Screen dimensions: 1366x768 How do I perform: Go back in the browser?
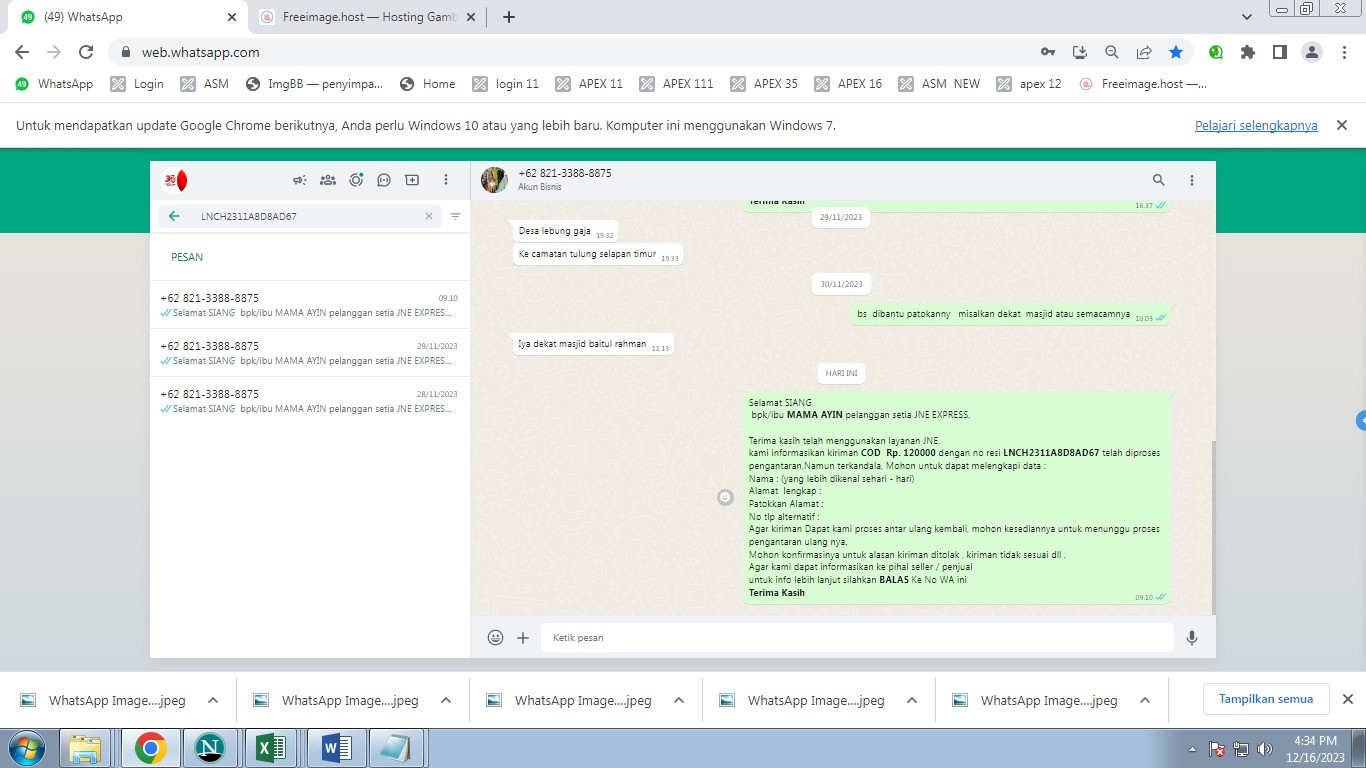point(22,52)
